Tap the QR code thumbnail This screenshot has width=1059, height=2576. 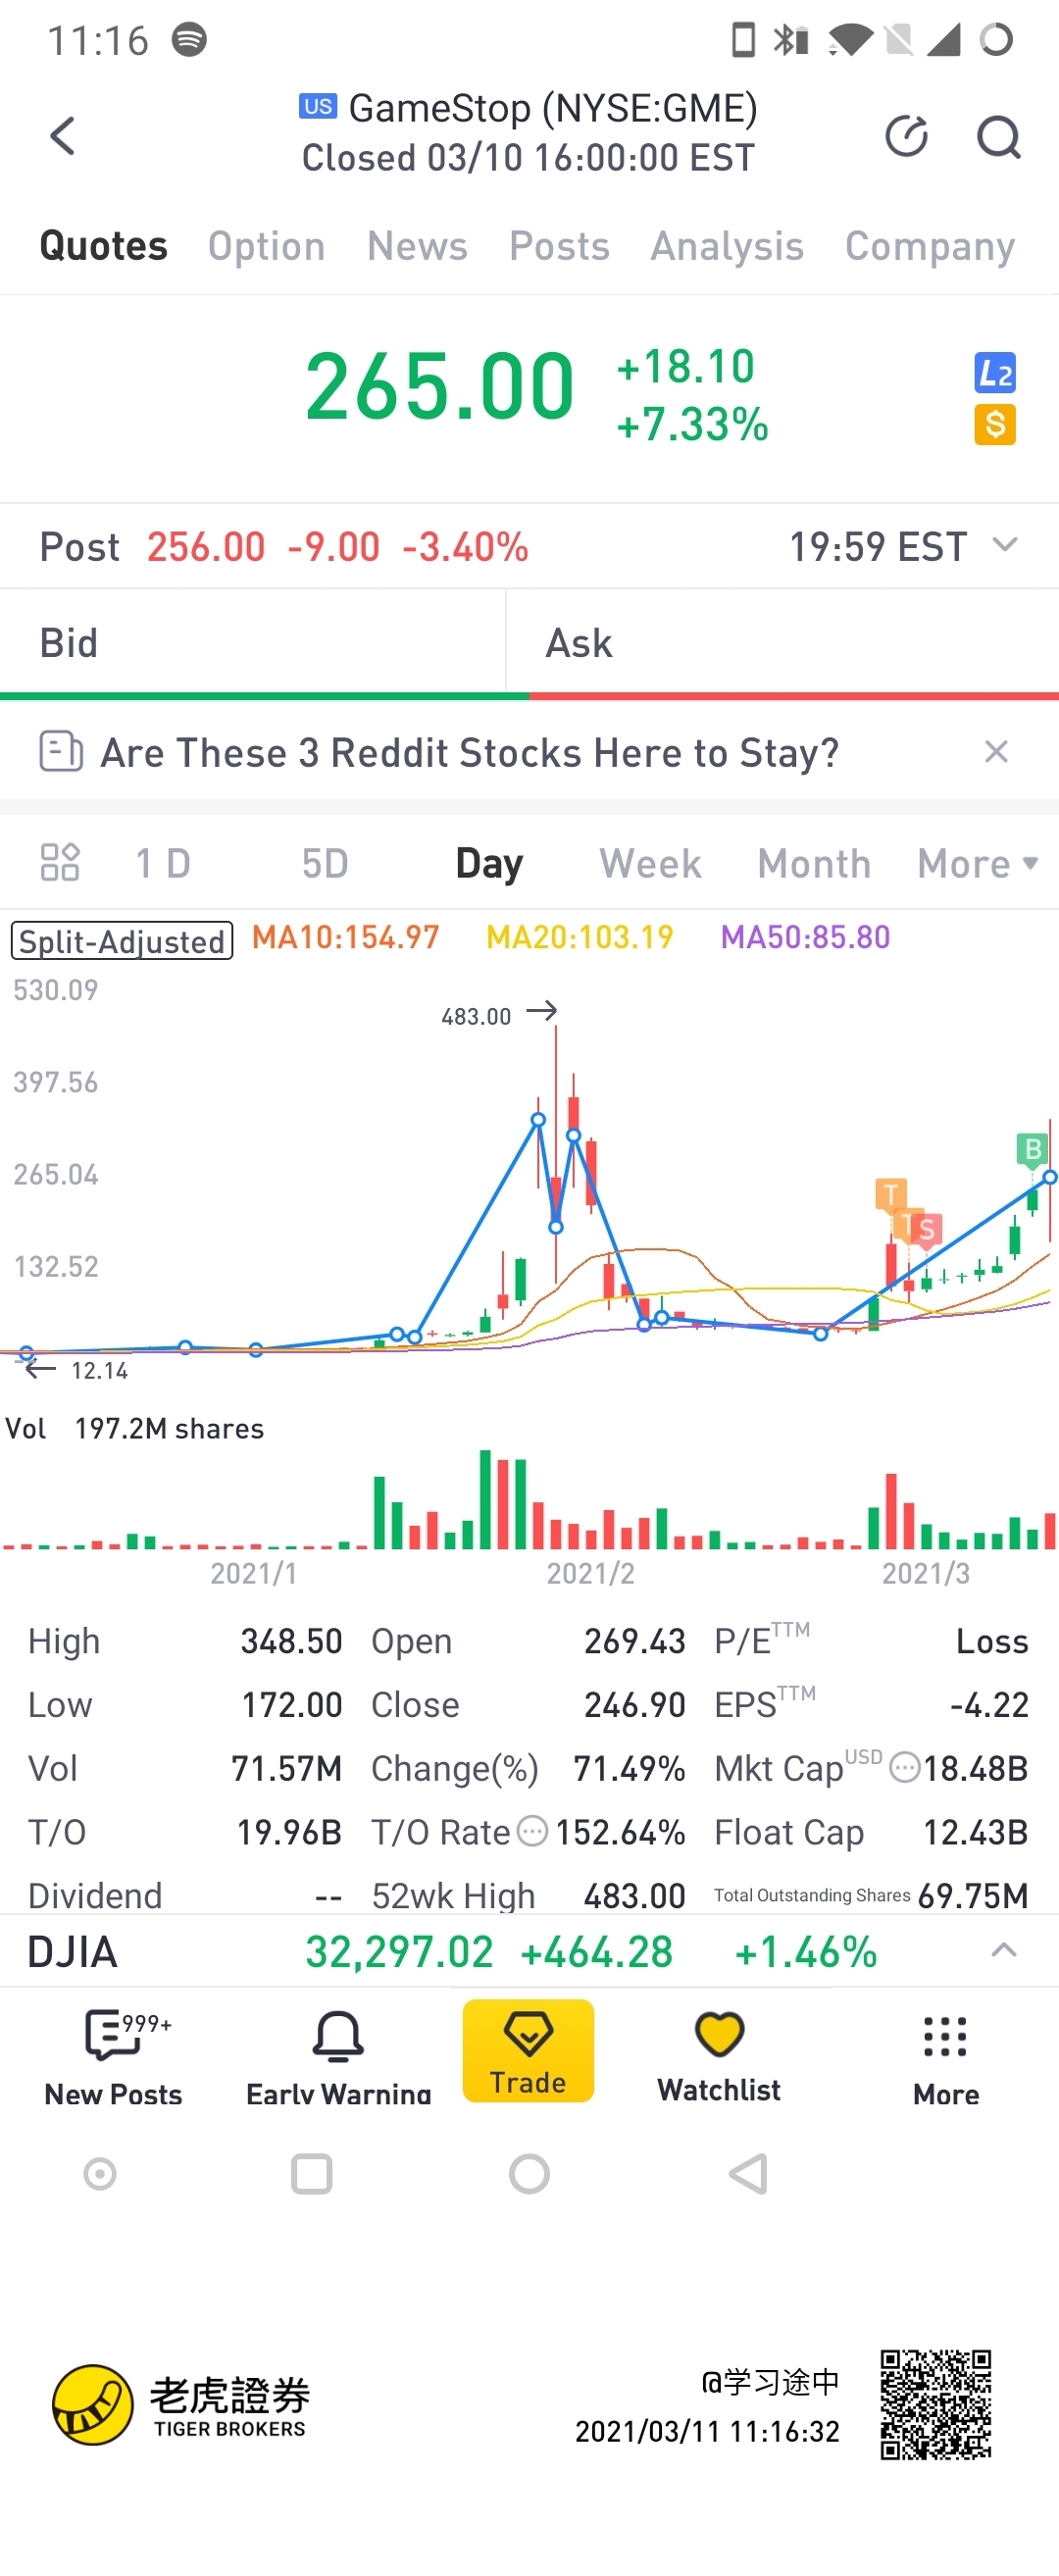(x=935, y=2404)
